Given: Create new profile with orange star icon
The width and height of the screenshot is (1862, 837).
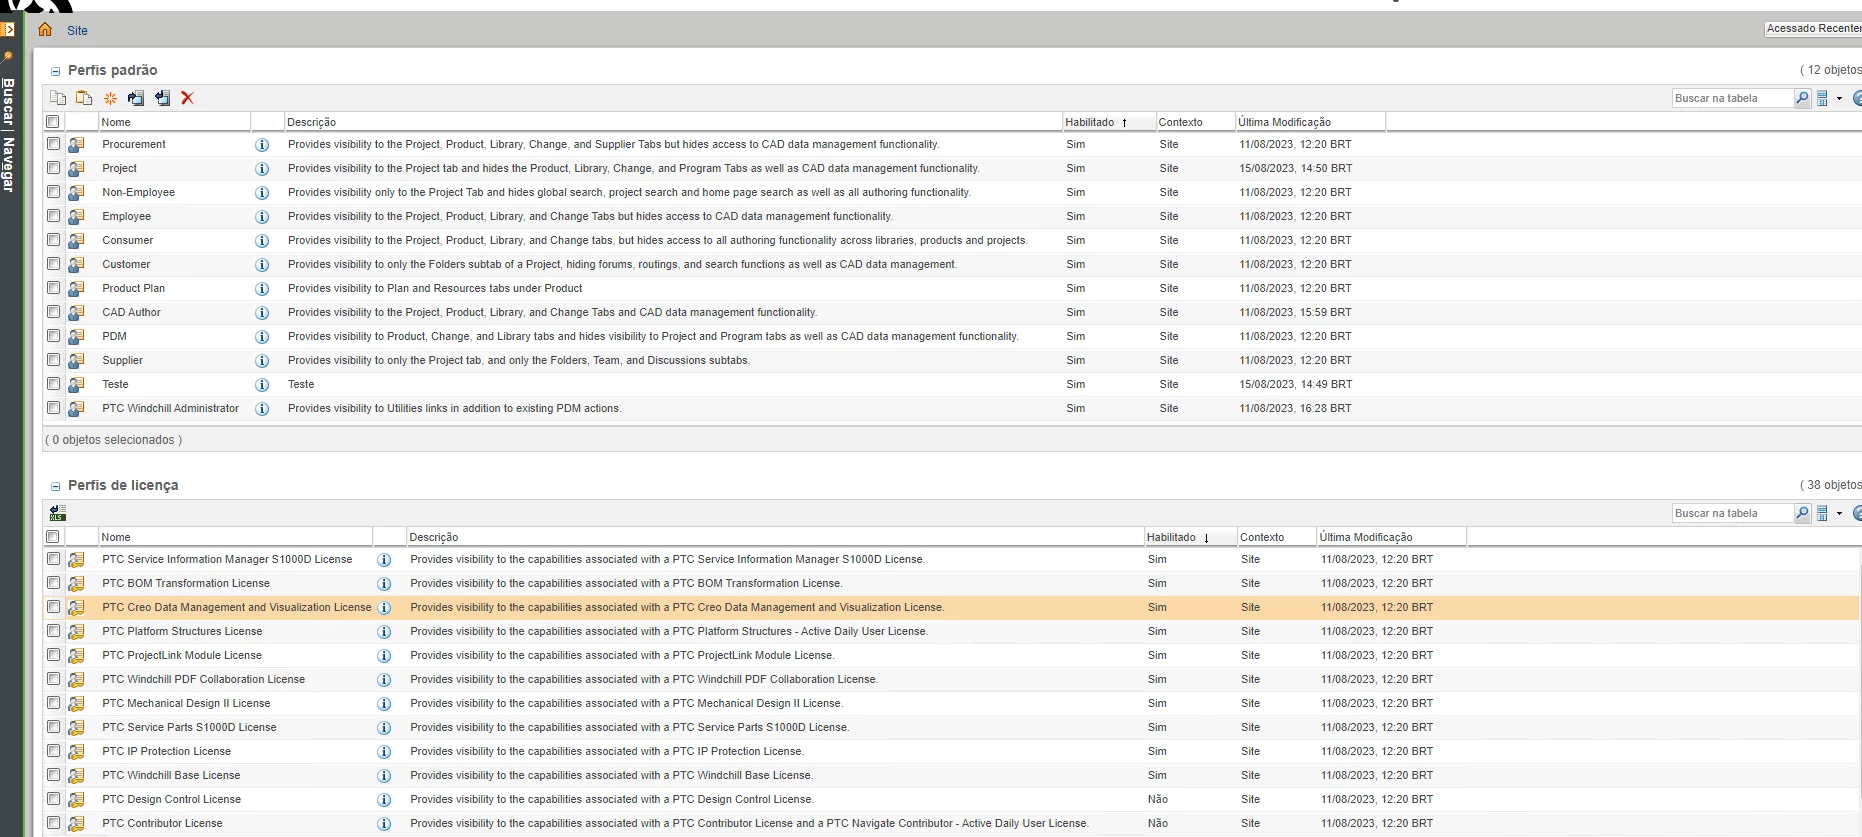Looking at the screenshot, I should (110, 98).
